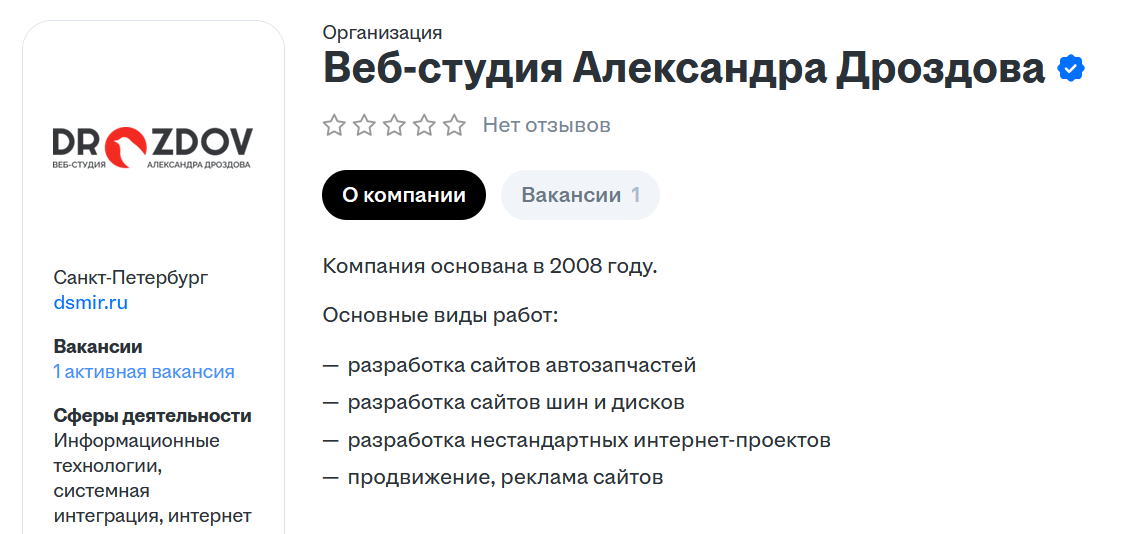Open the "О компании" tab
The height and width of the screenshot is (534, 1140).
[403, 195]
